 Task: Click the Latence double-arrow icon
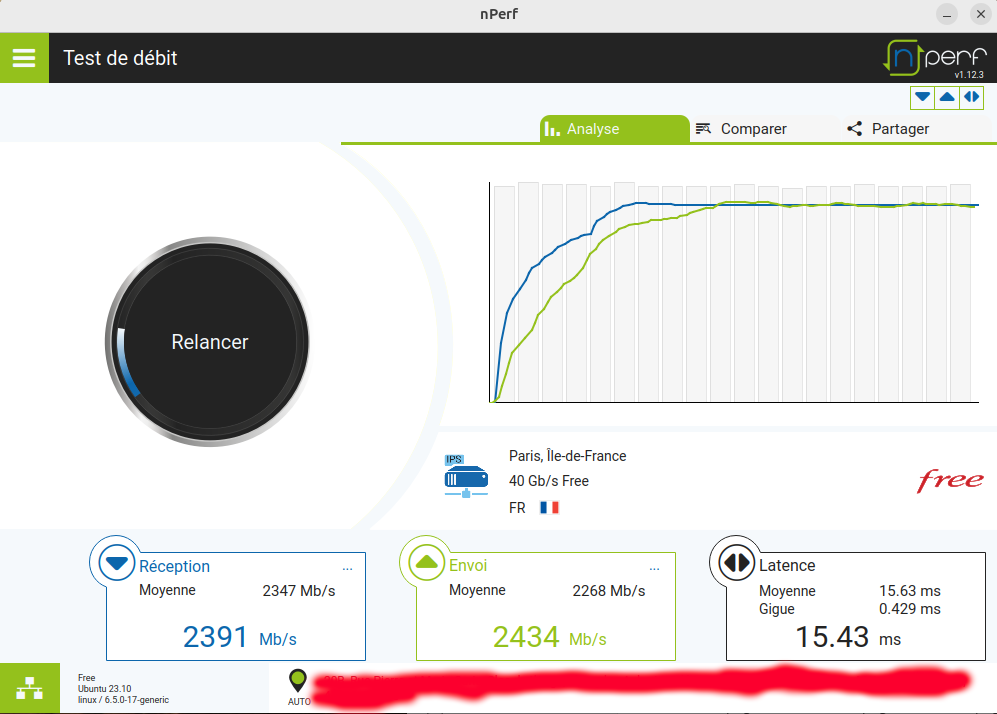click(x=737, y=564)
